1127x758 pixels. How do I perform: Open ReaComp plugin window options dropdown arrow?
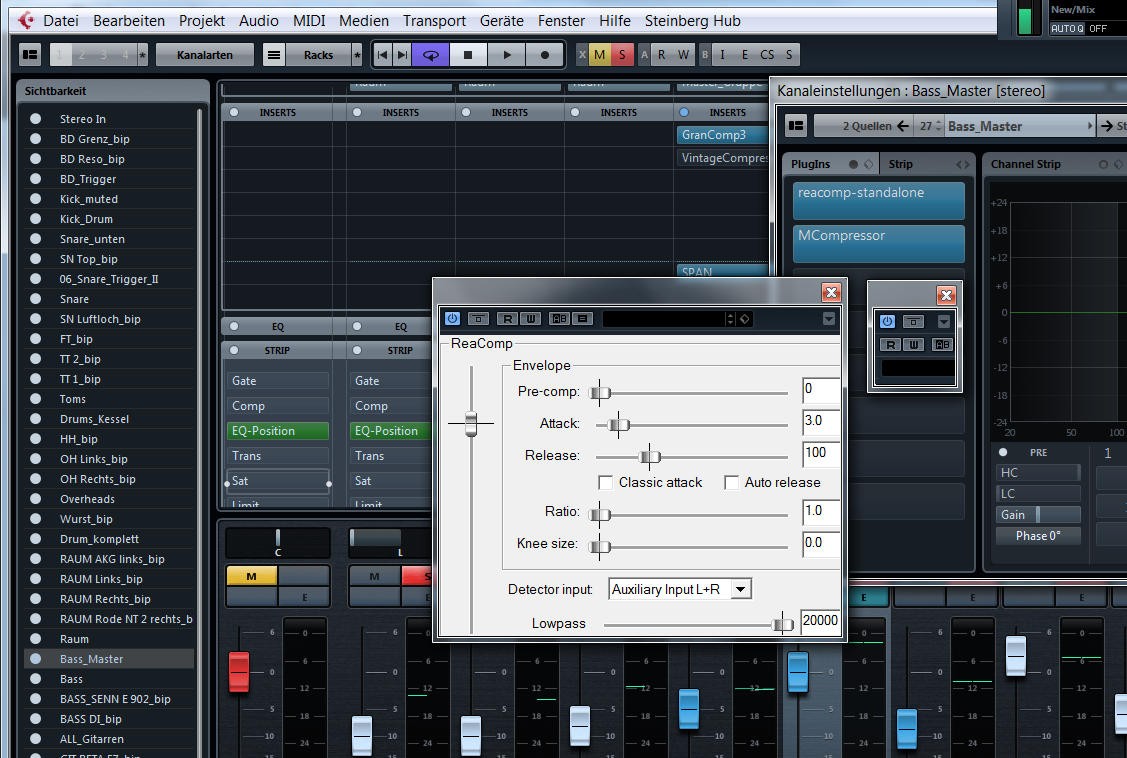[829, 318]
